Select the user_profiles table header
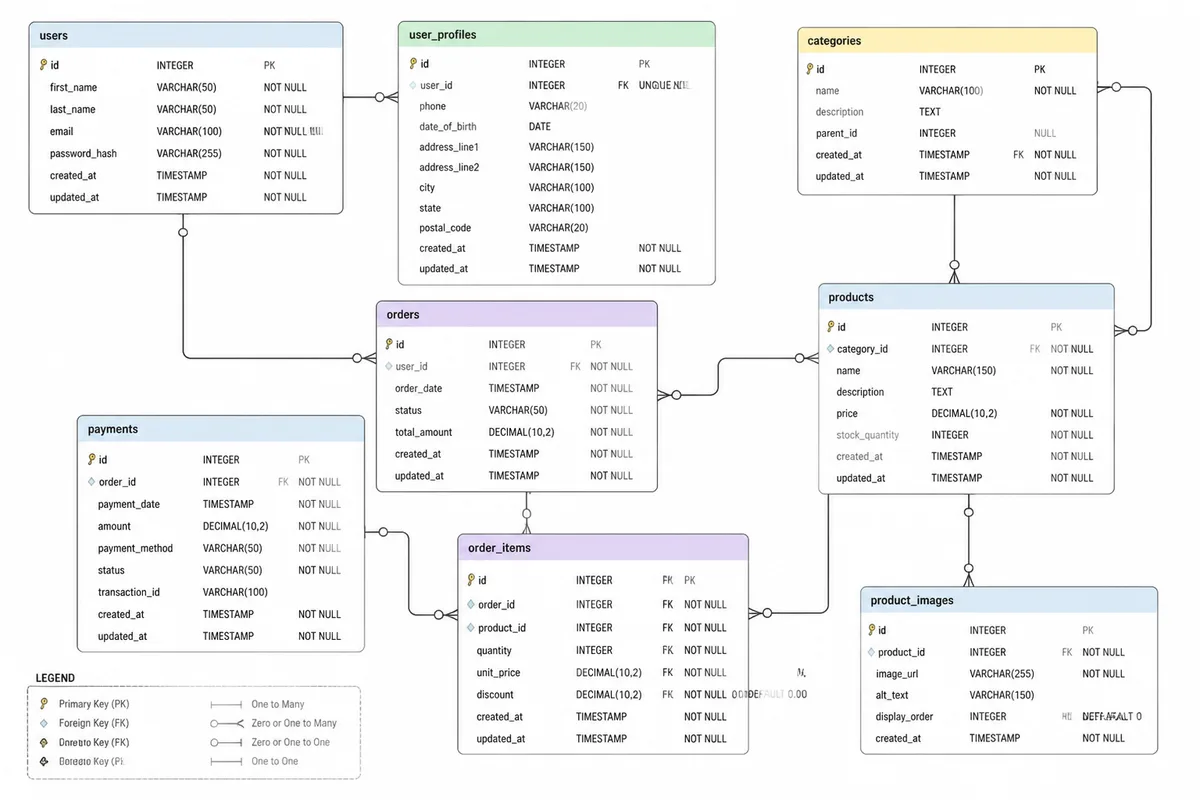 coord(557,35)
